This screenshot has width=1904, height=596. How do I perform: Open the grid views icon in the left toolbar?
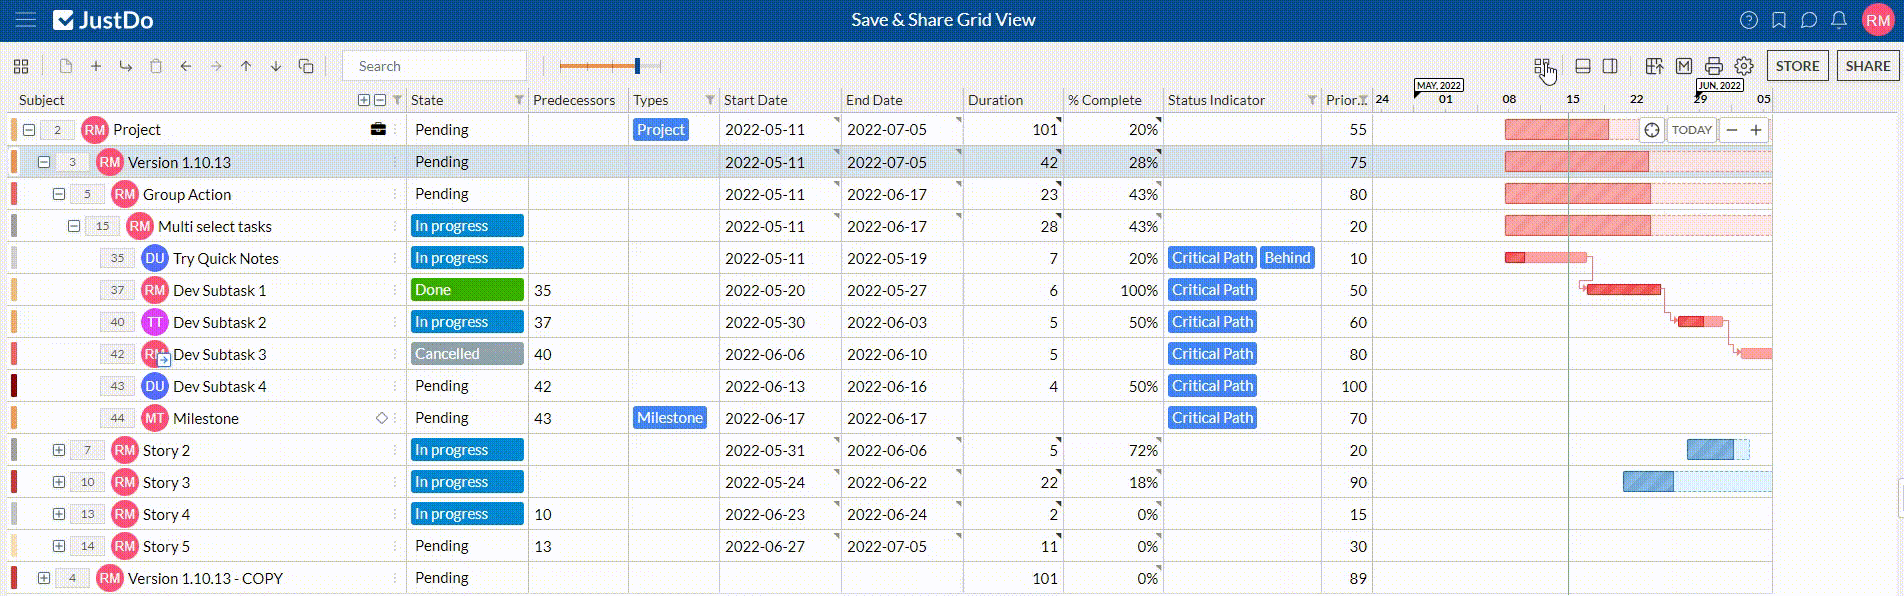(x=21, y=66)
